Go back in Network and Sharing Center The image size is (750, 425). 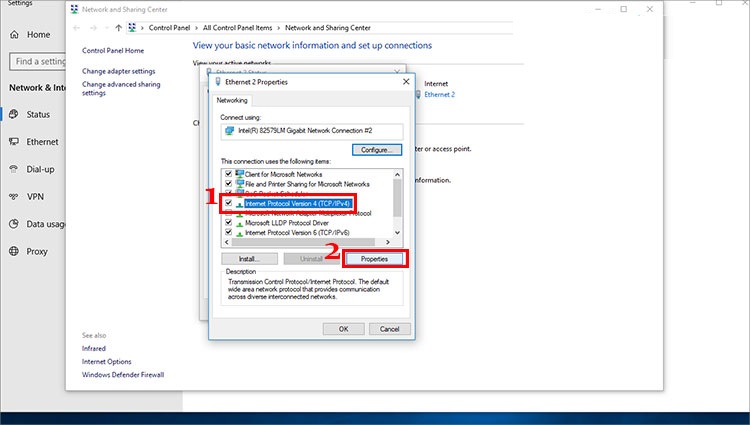click(x=77, y=28)
